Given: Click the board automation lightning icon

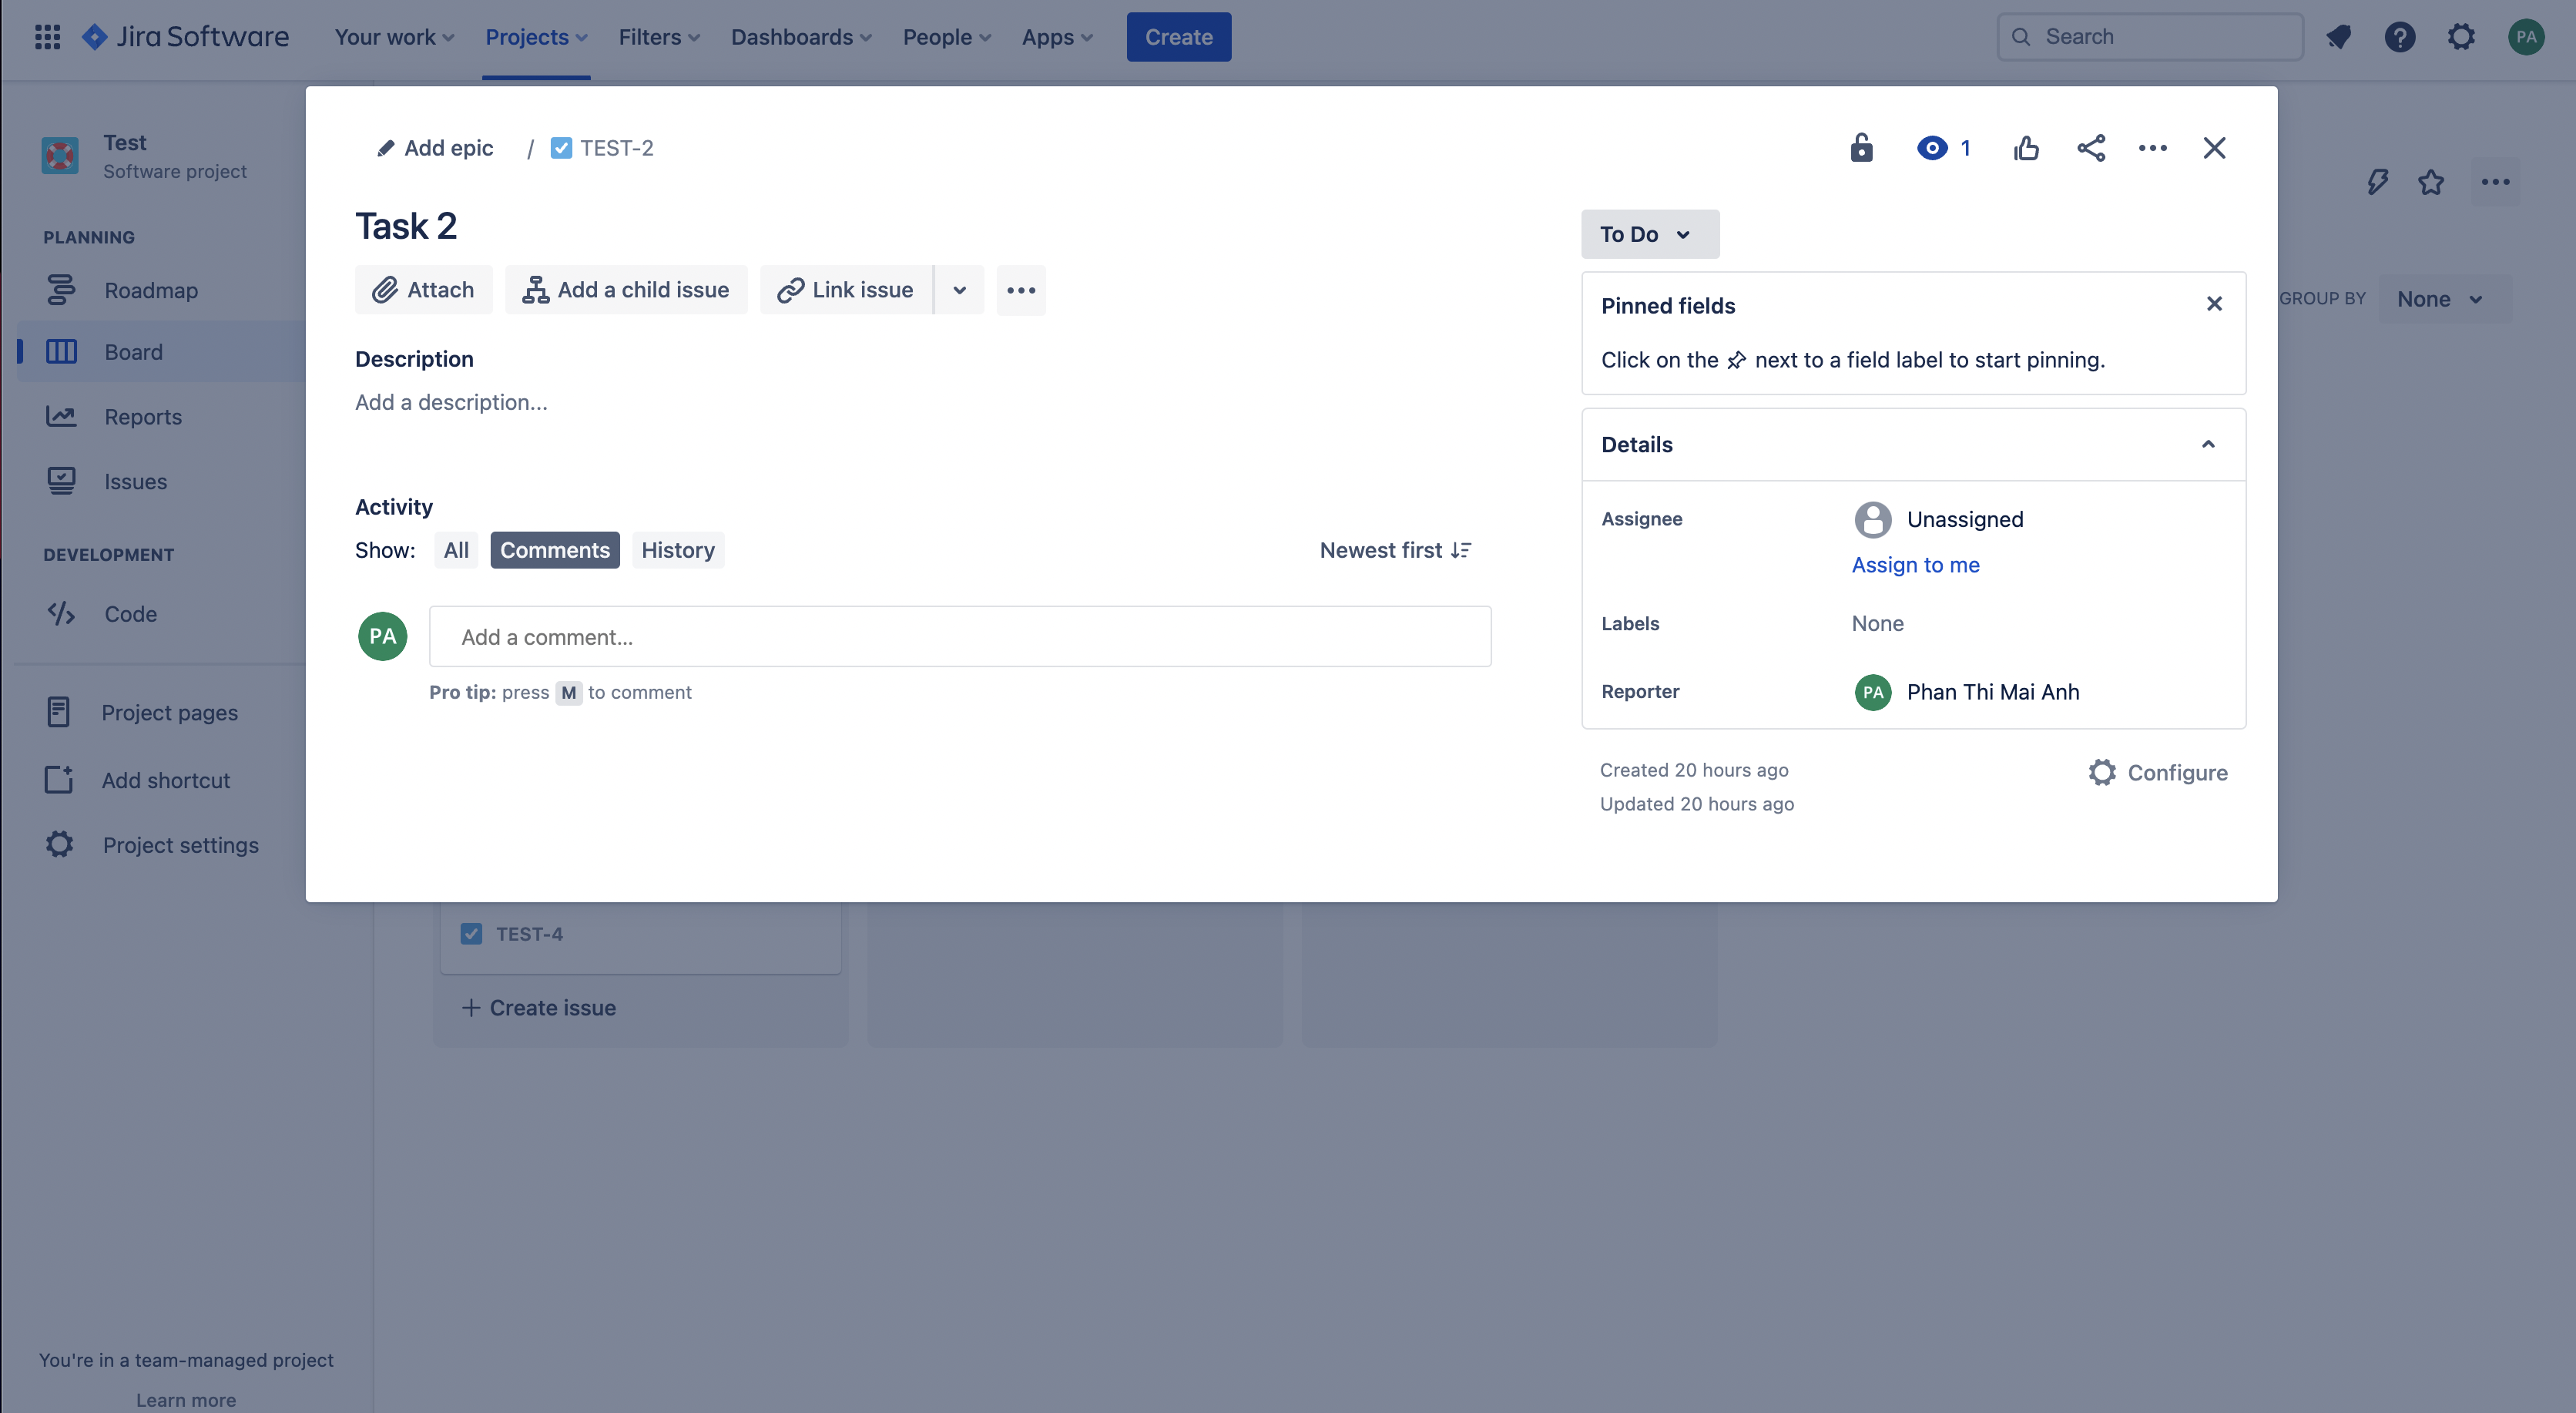Looking at the screenshot, I should tap(2377, 182).
